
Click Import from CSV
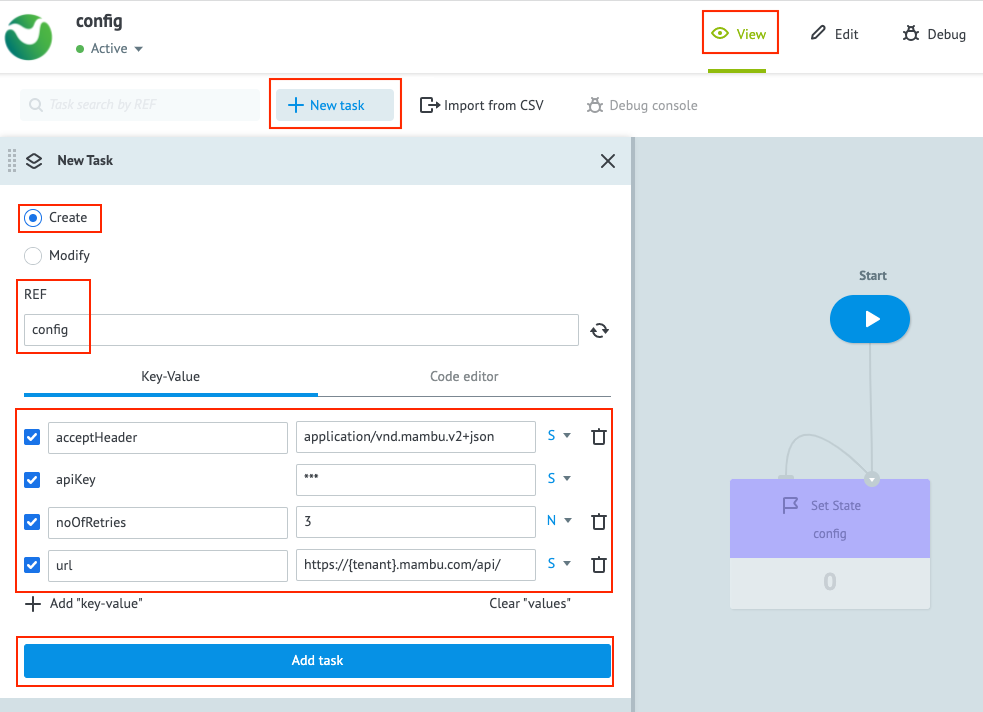[482, 105]
